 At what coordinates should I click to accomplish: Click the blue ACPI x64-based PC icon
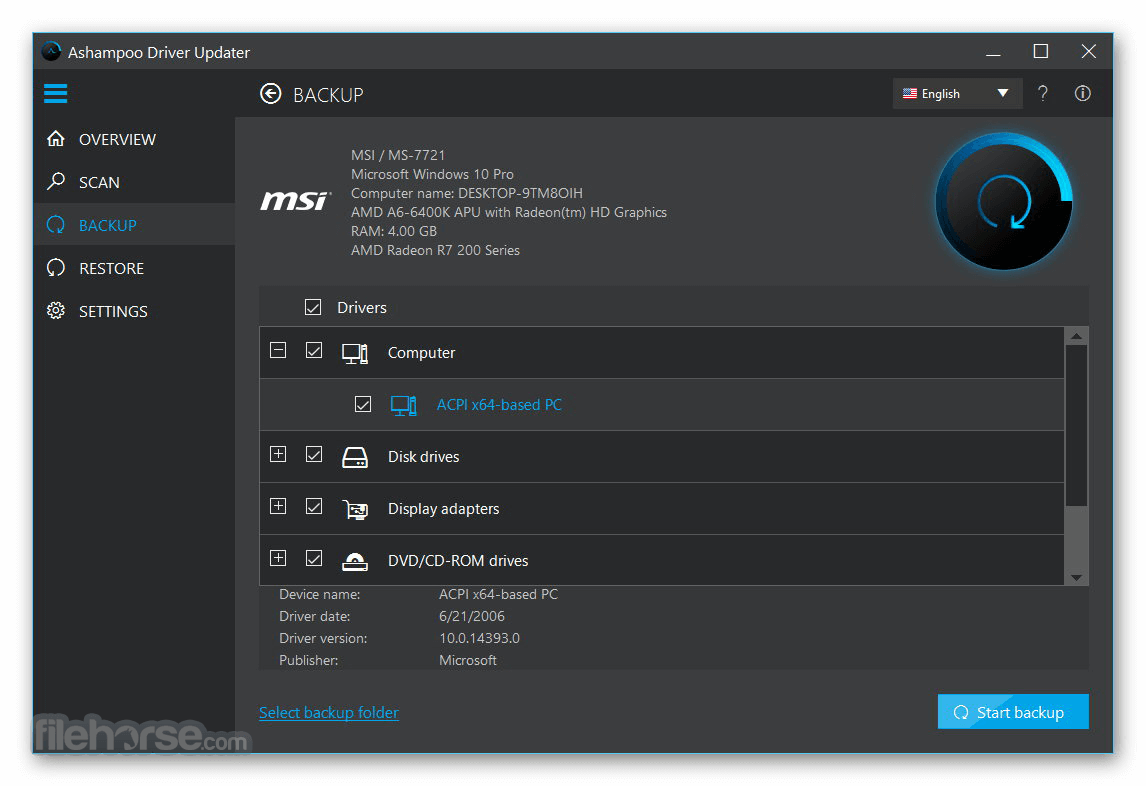[403, 405]
